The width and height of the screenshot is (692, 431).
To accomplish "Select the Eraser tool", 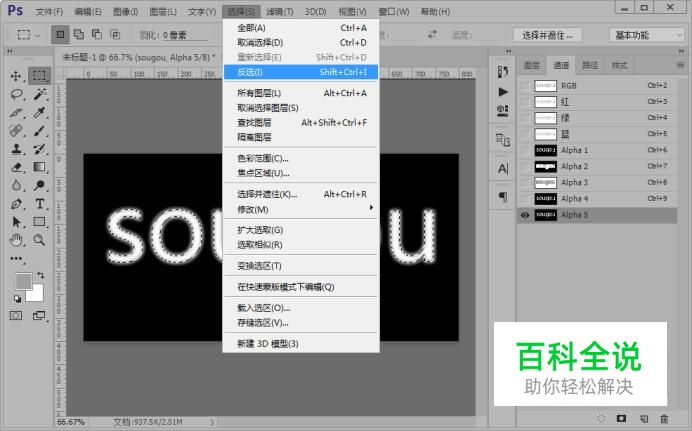I will point(16,167).
